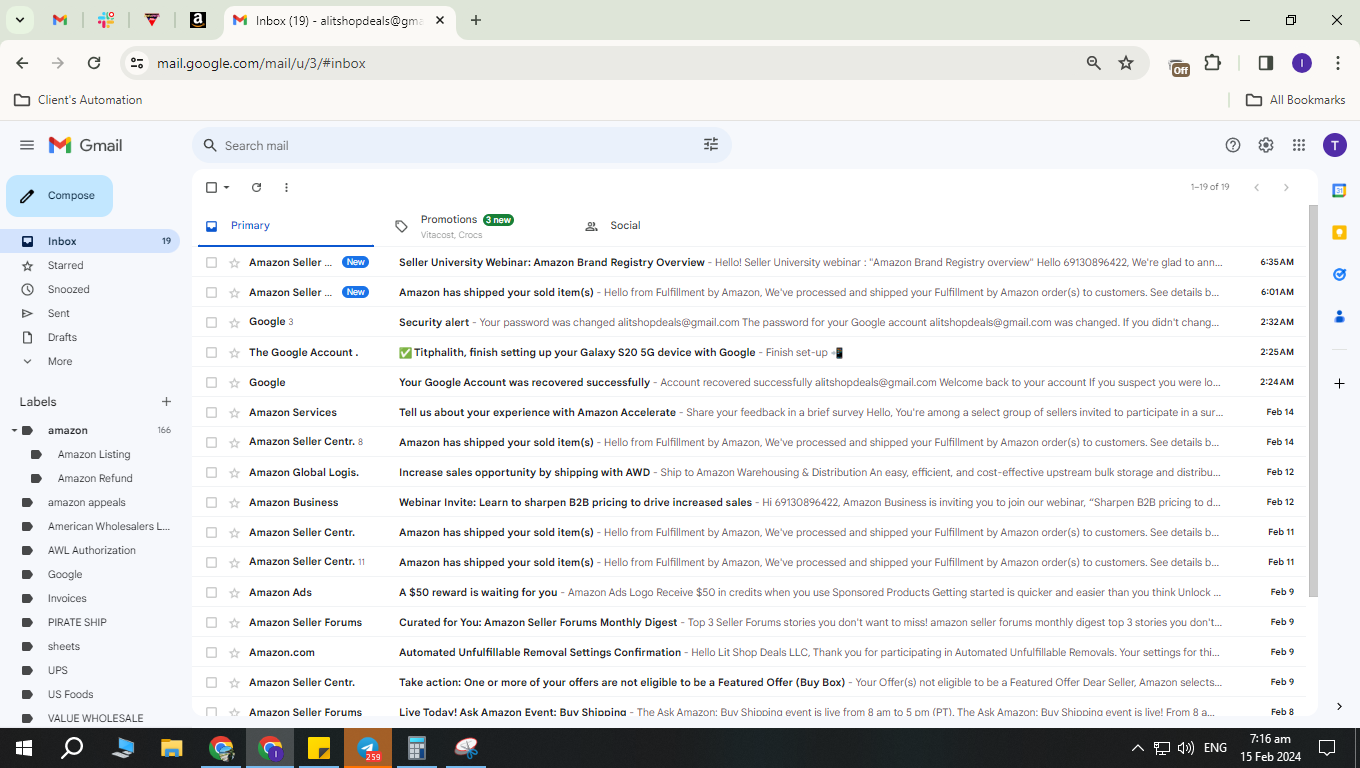Open the Snoozed folder
1360x768 pixels.
pos(90,289)
